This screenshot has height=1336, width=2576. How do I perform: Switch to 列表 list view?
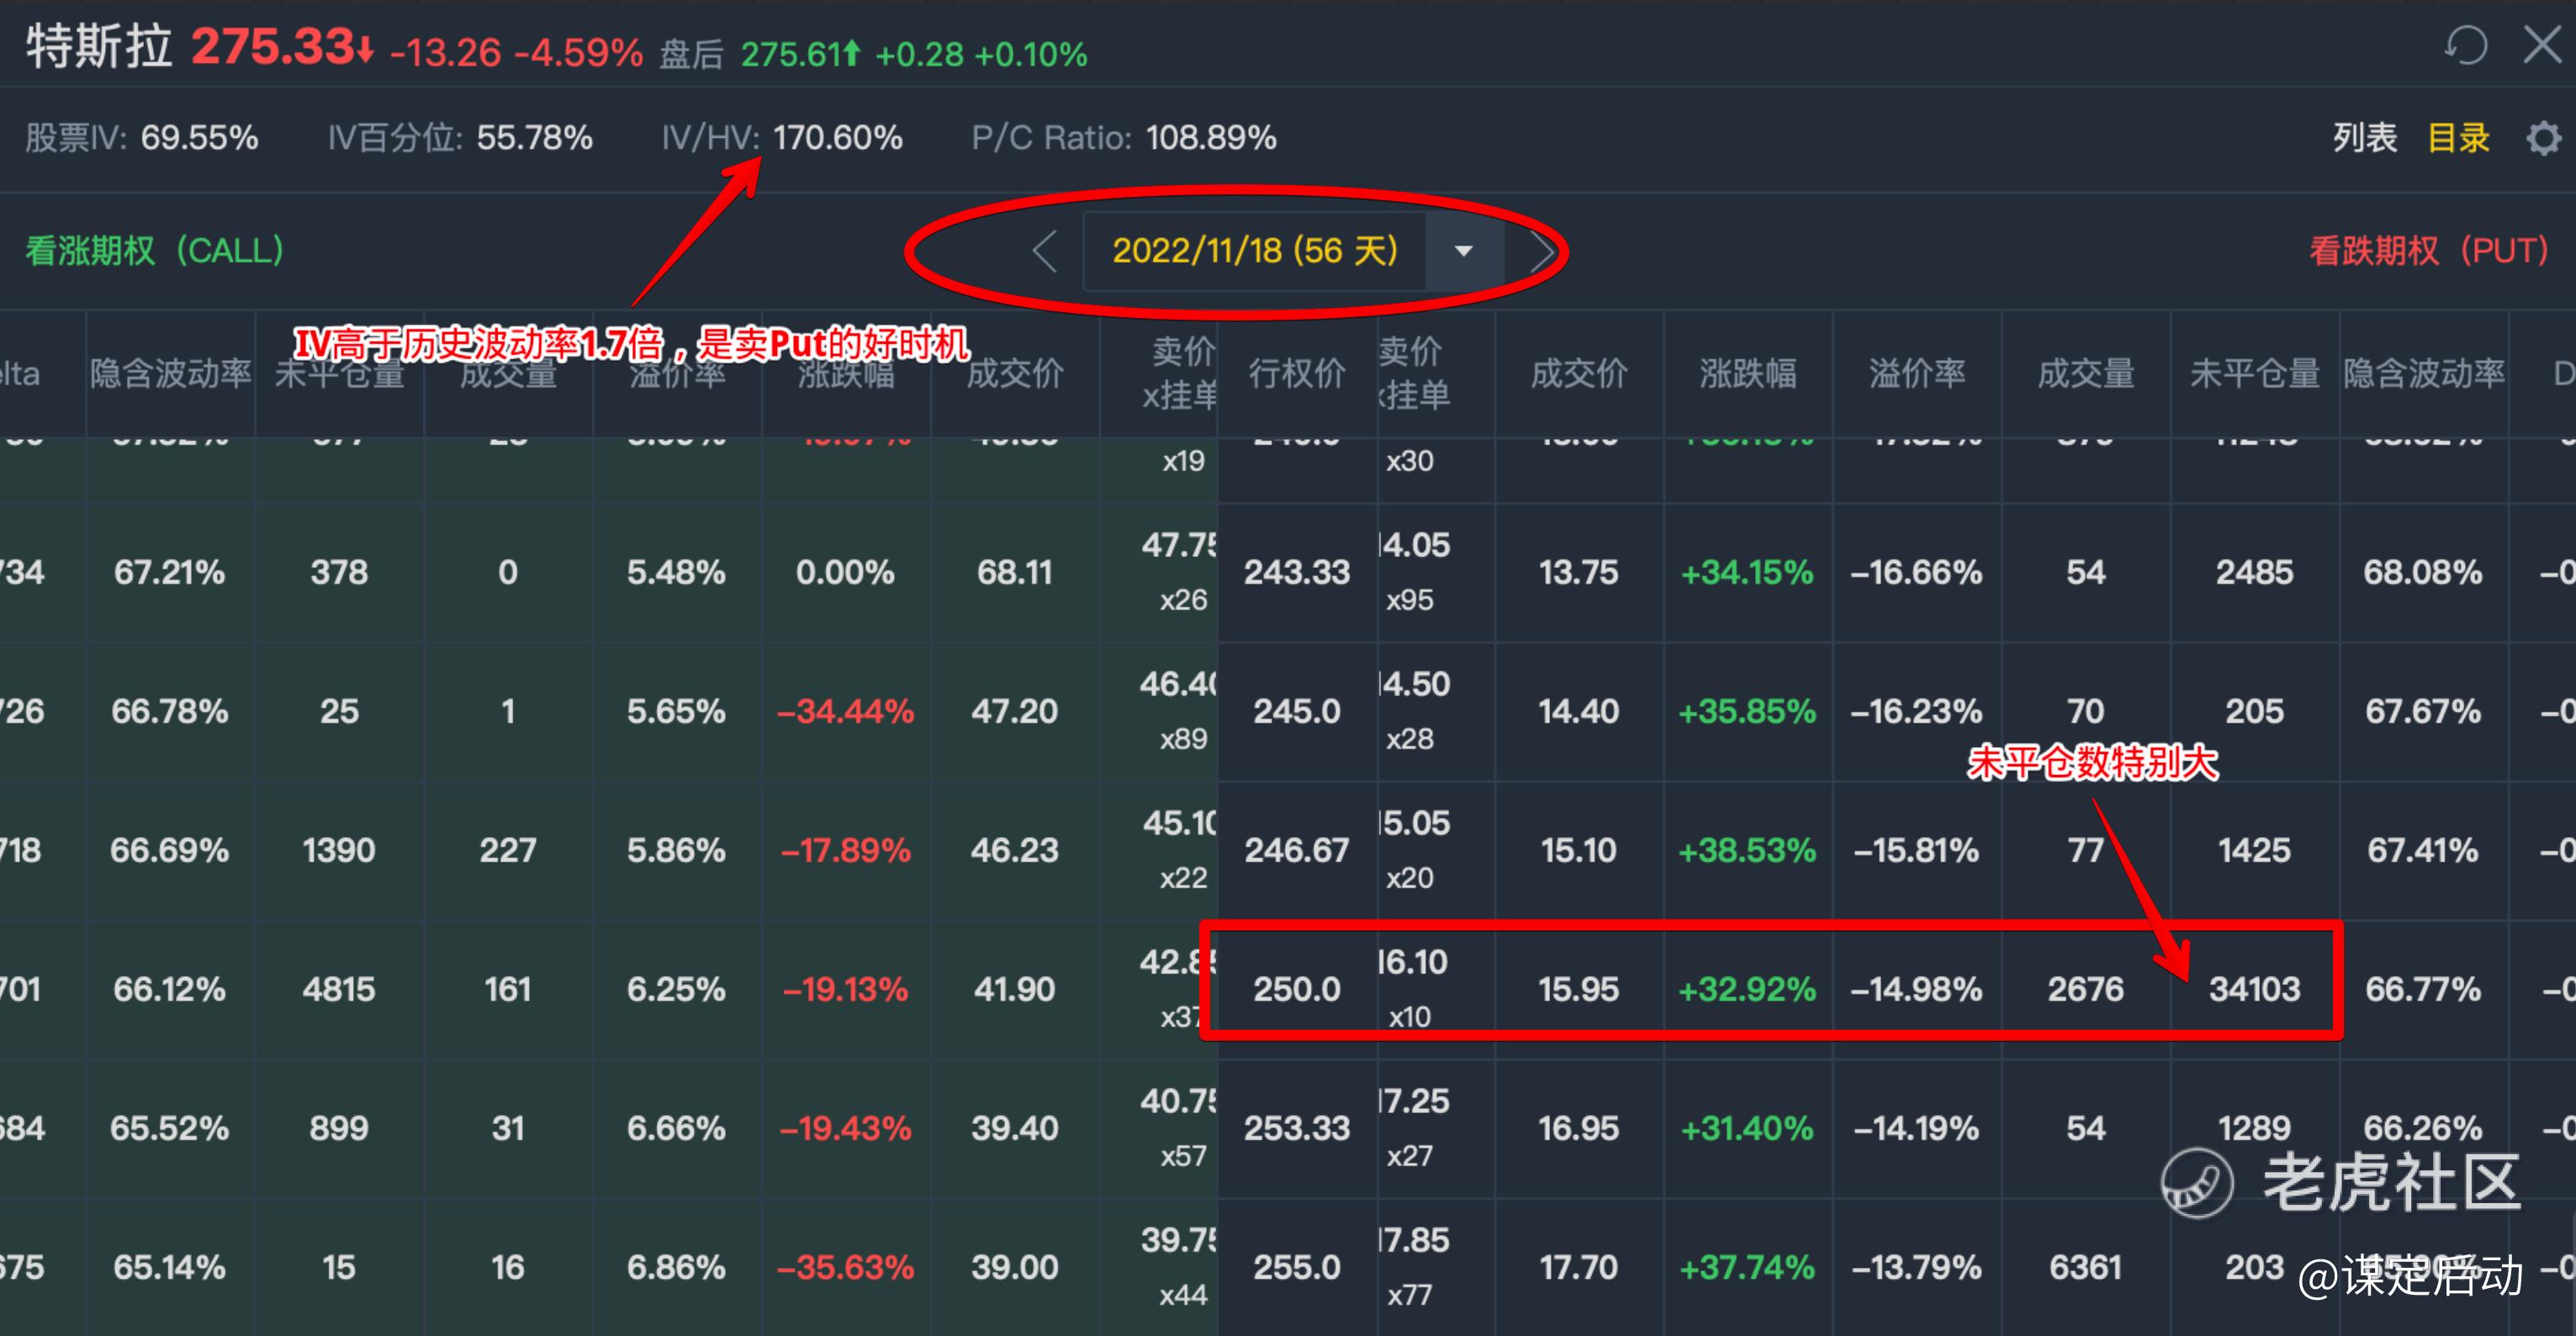point(2364,138)
